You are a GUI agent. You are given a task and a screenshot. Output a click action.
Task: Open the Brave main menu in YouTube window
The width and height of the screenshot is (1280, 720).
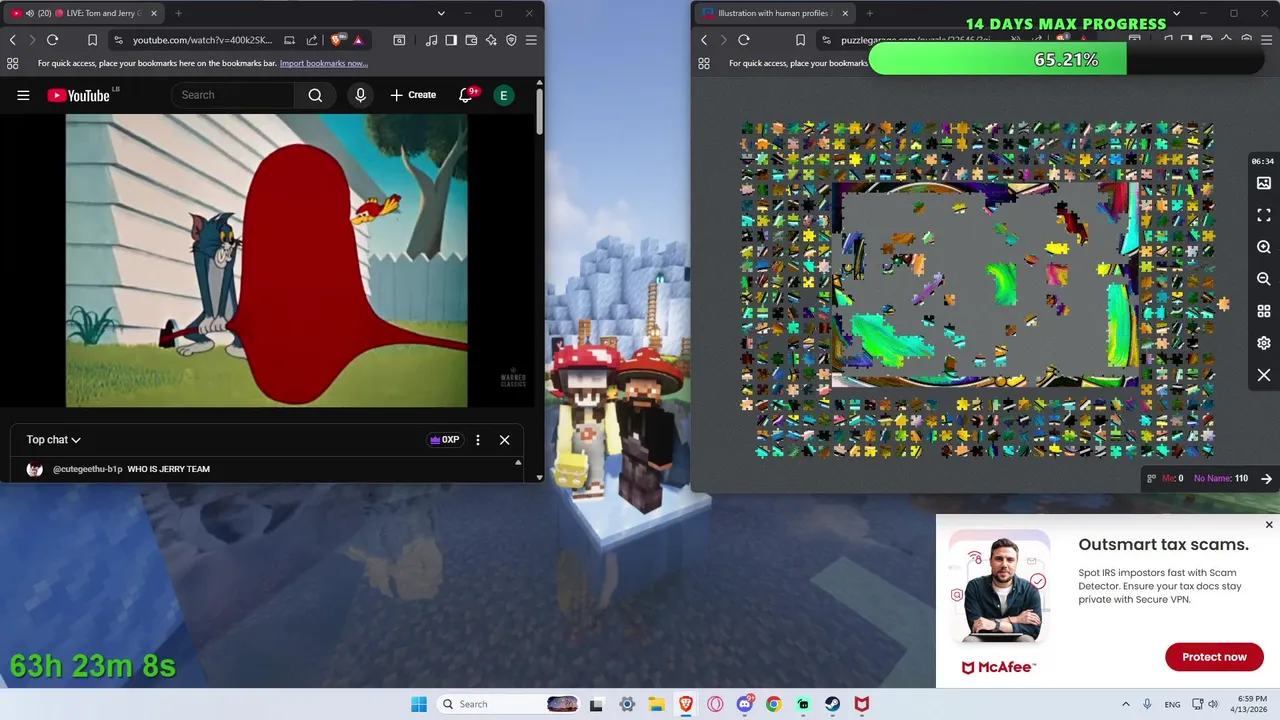click(x=531, y=40)
